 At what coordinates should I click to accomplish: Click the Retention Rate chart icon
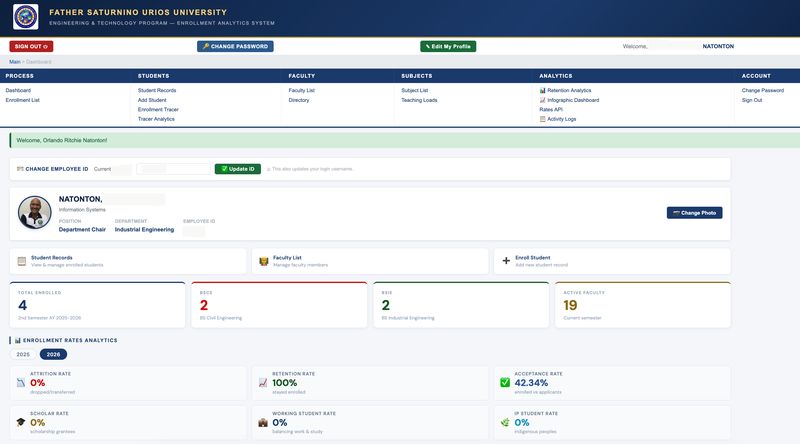[263, 383]
